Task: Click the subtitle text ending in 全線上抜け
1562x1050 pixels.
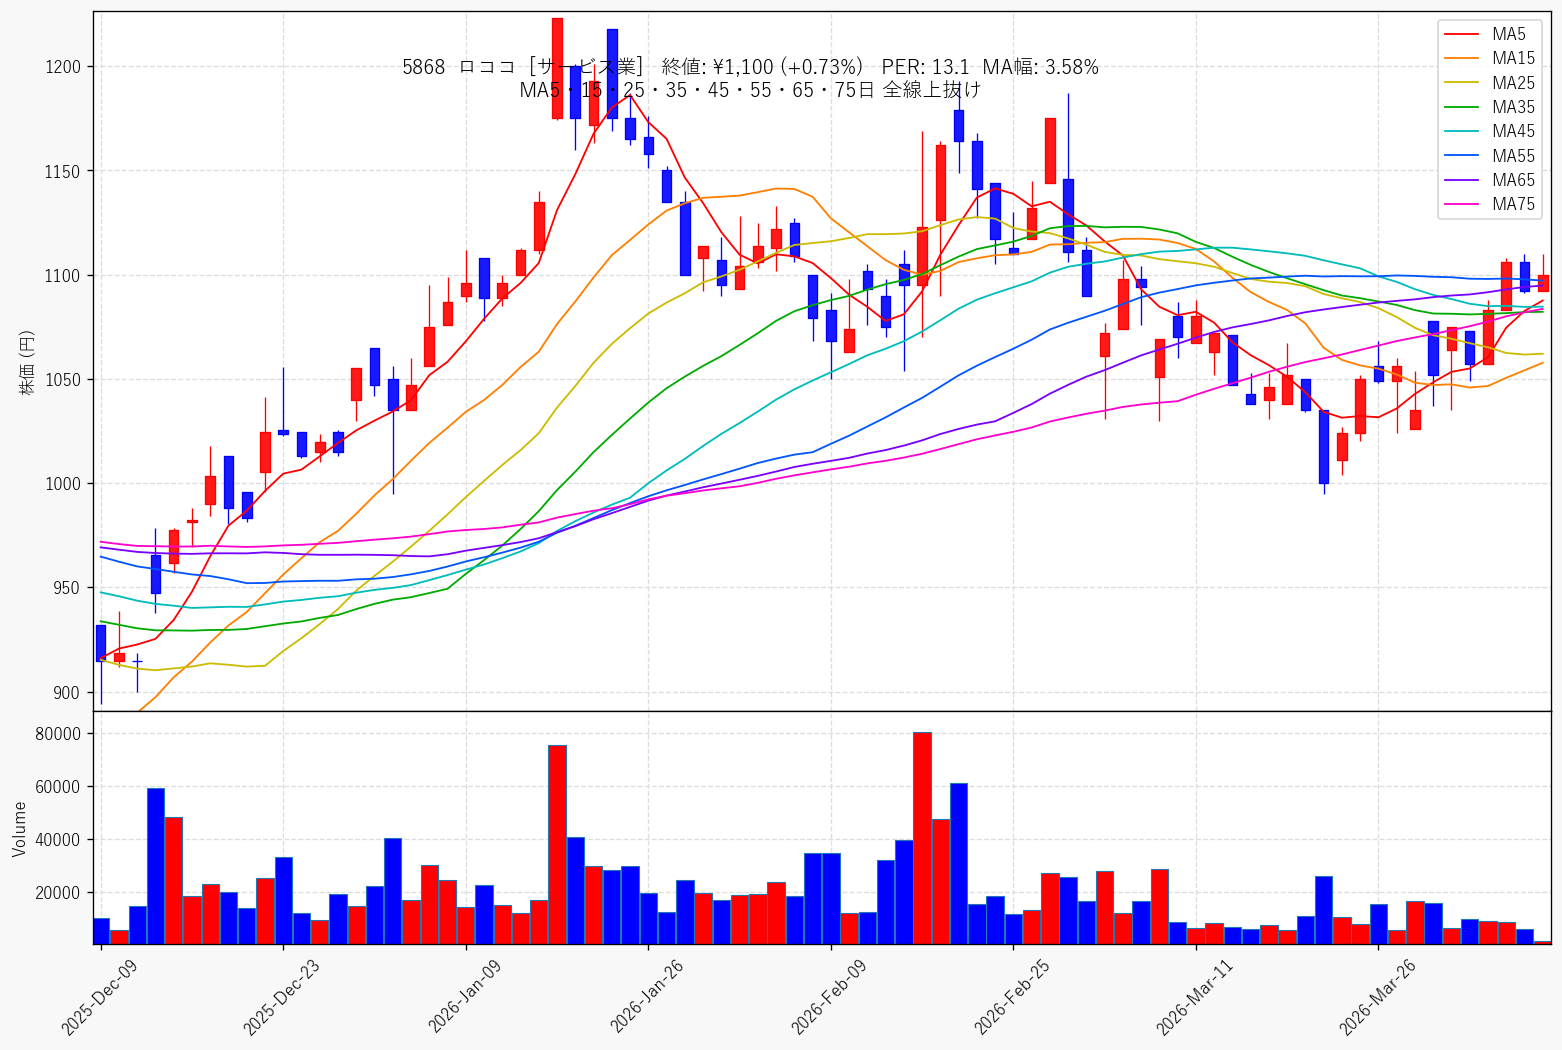Action: (750, 90)
